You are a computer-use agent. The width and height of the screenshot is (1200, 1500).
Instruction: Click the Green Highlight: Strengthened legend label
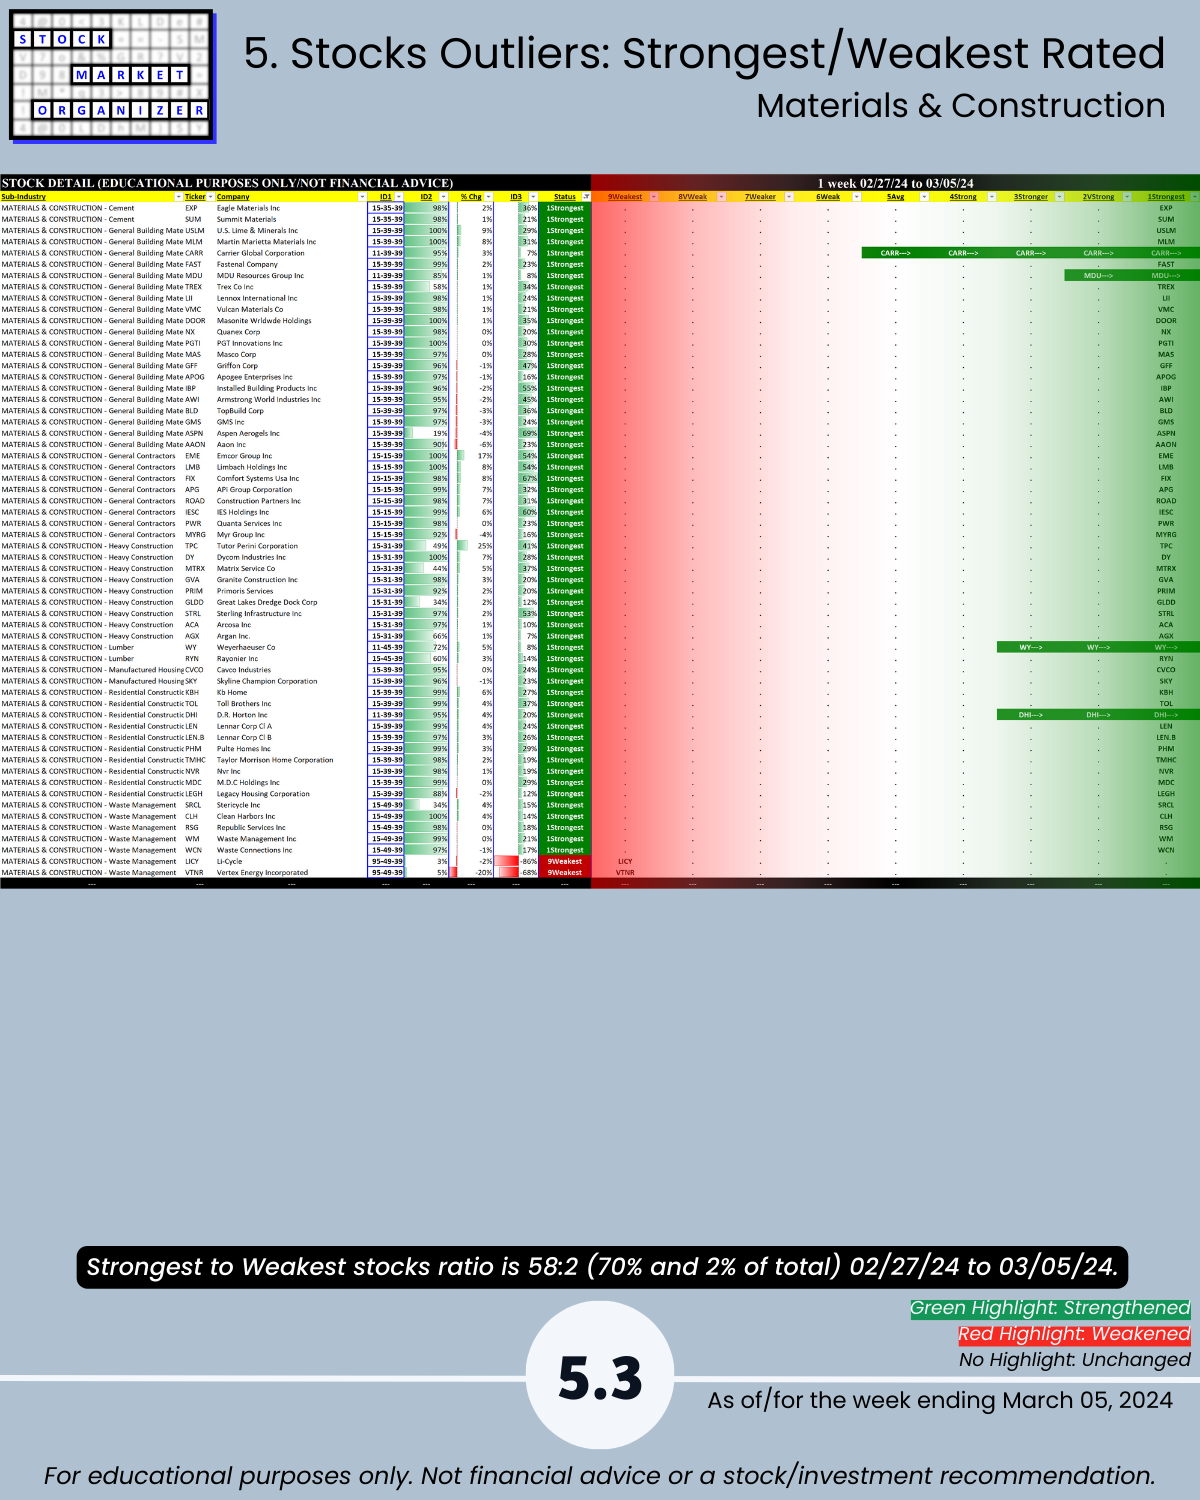coord(1050,1308)
